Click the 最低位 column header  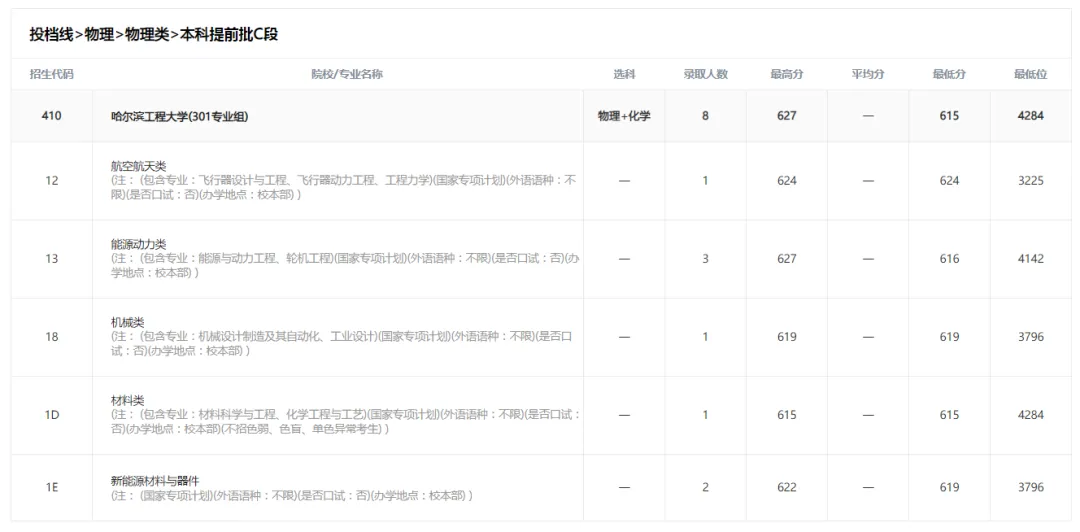(1030, 74)
